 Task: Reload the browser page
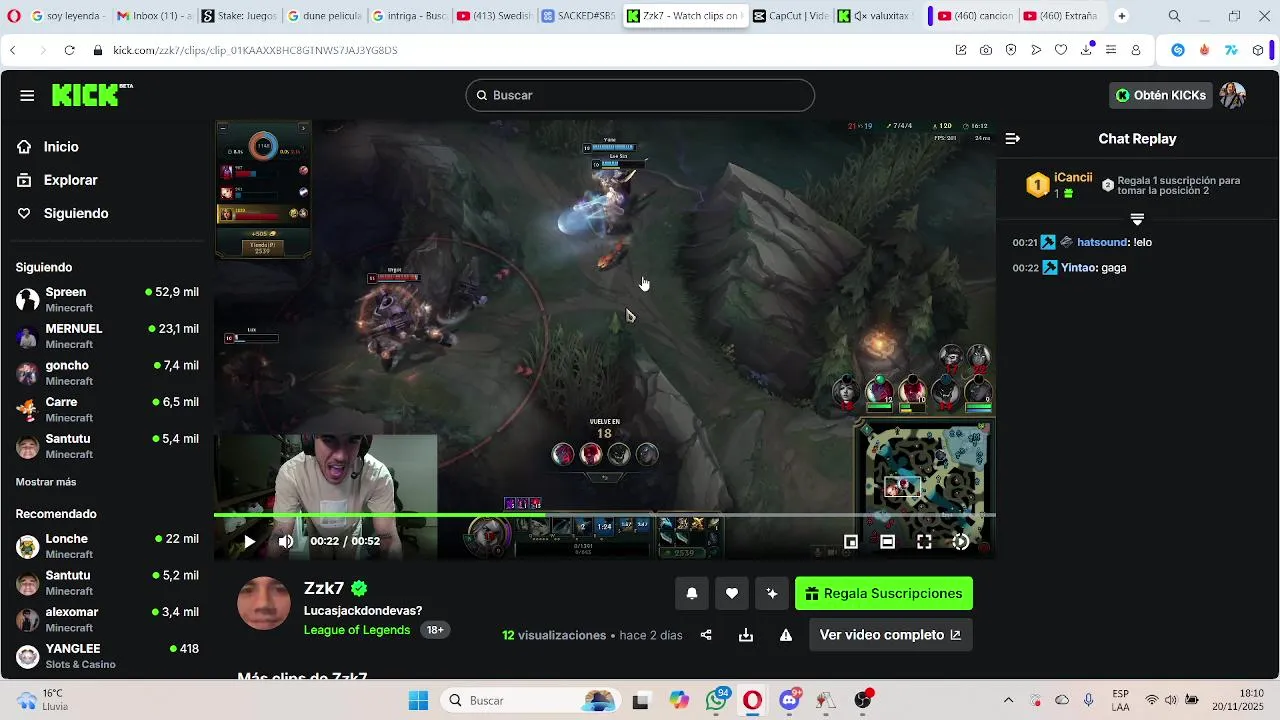69,50
